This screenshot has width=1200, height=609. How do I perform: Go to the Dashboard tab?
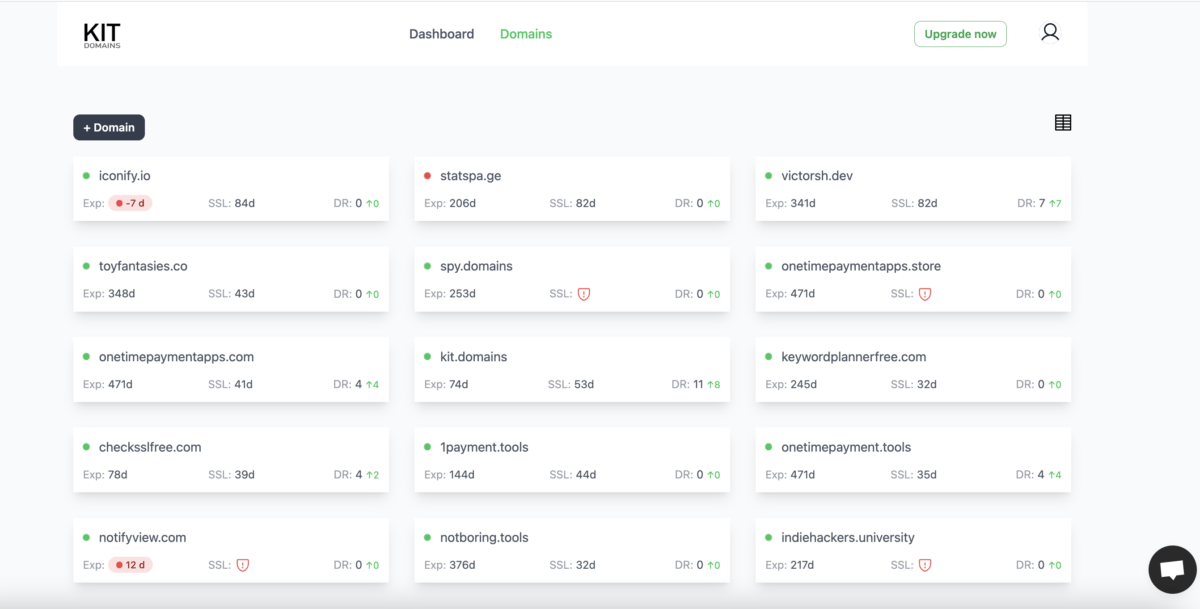pos(441,34)
